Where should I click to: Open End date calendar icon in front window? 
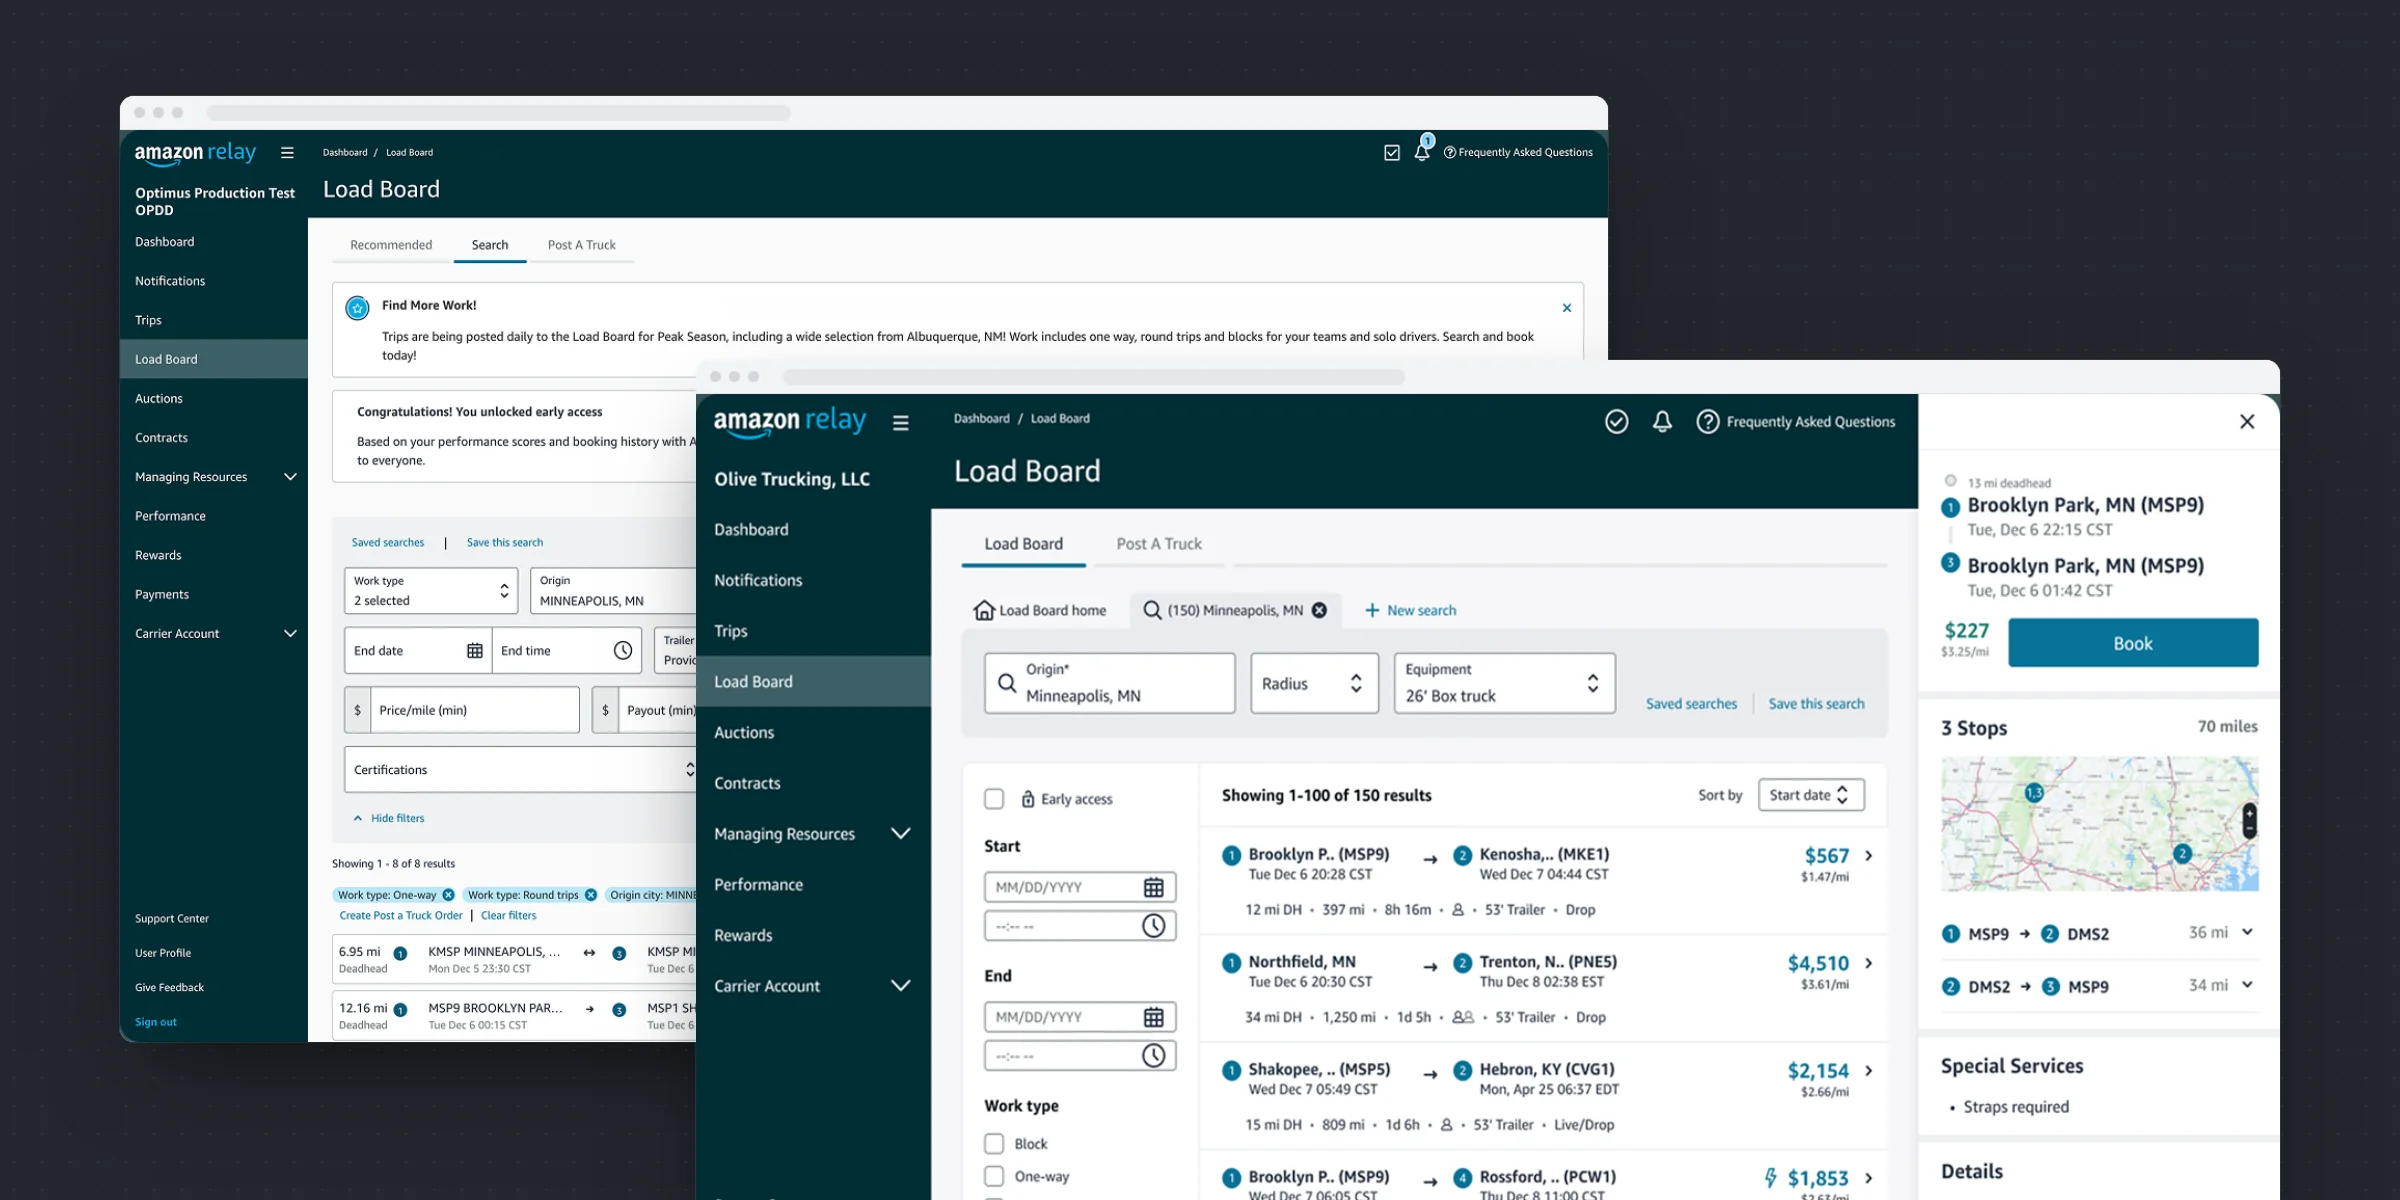(1153, 1017)
